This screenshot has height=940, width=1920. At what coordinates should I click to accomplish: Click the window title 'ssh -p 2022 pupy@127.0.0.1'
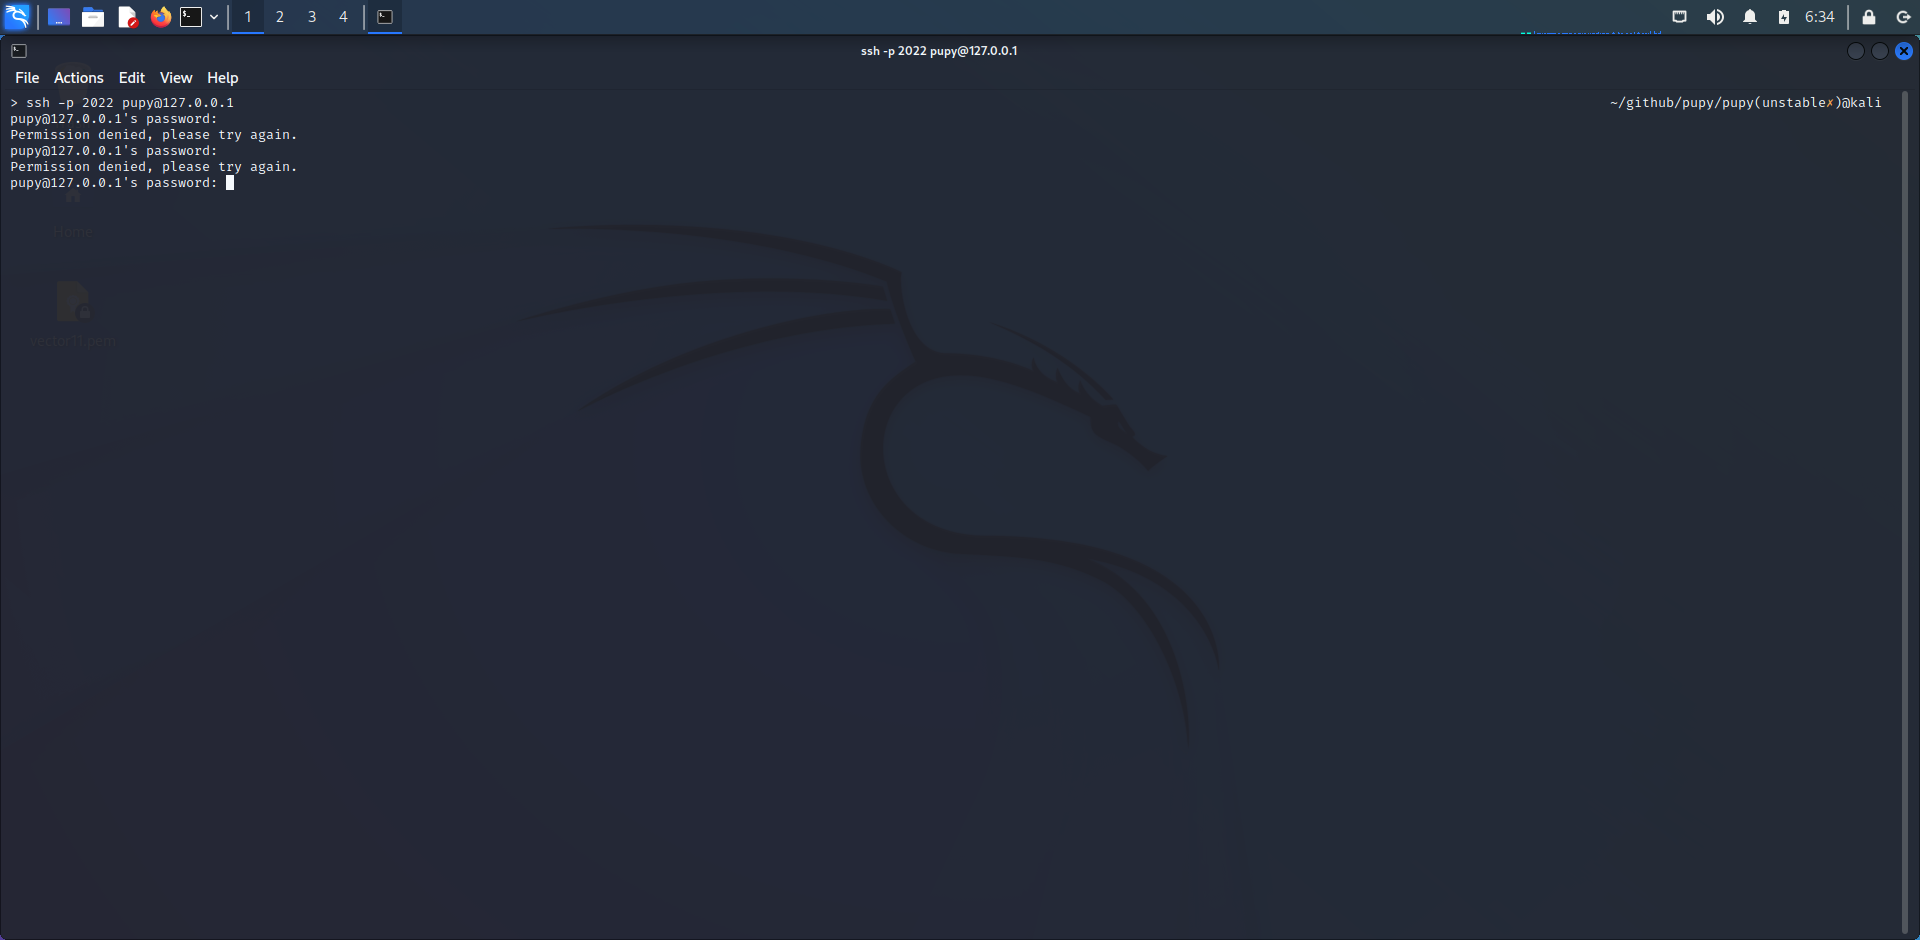coord(939,51)
